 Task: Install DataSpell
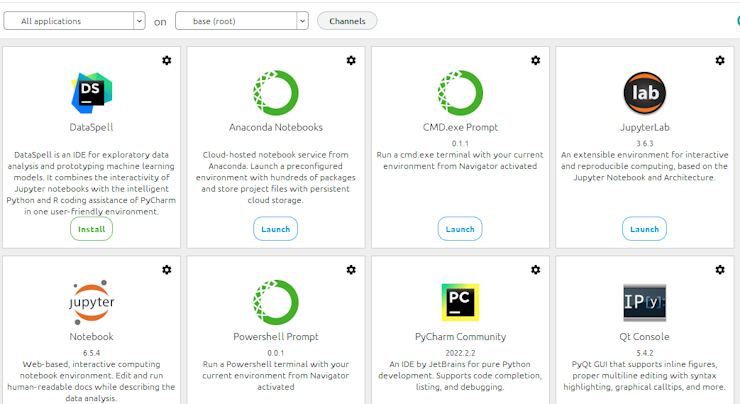point(92,229)
